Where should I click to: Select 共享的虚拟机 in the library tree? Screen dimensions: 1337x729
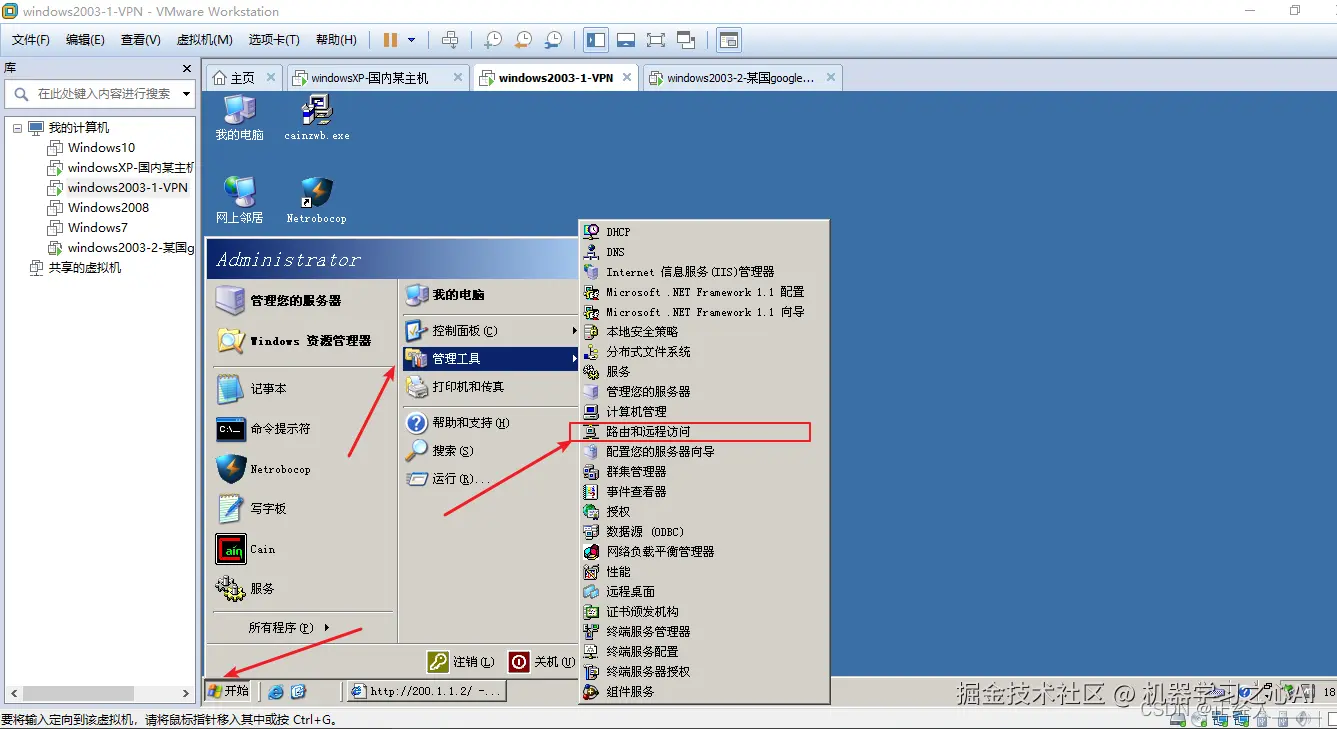click(x=84, y=268)
